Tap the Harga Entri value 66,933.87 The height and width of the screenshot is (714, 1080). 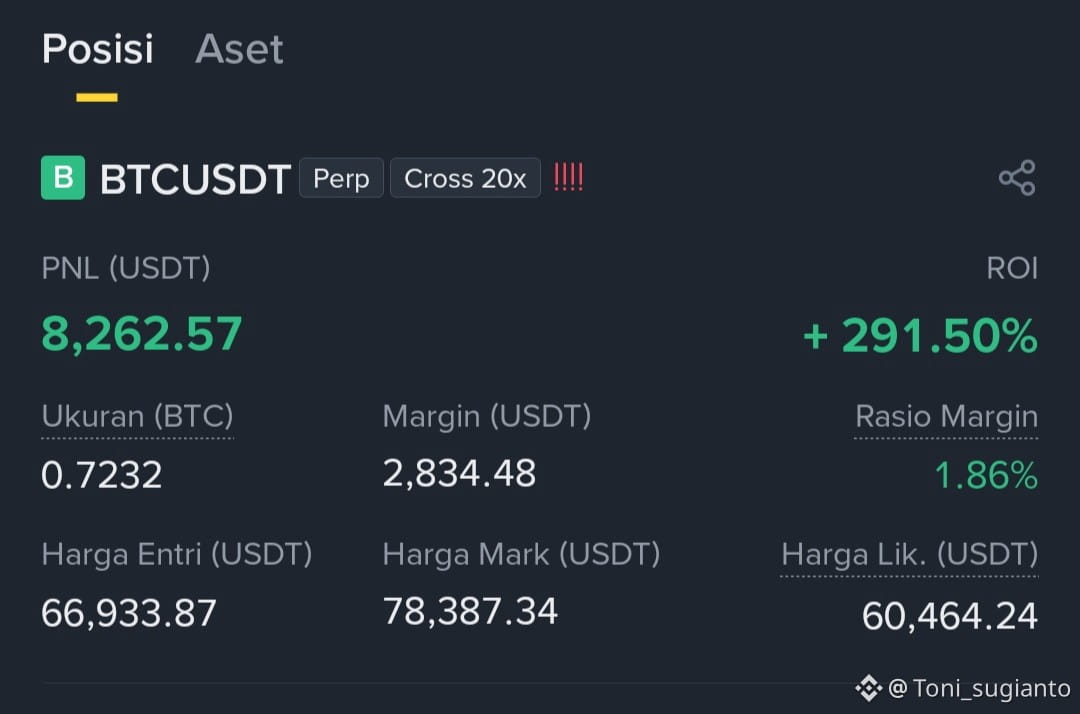click(129, 613)
